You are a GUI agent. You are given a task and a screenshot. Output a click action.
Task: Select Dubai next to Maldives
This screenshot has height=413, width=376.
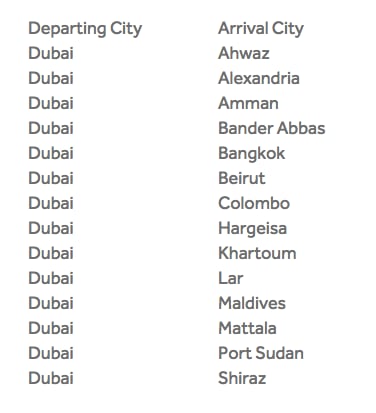point(51,303)
